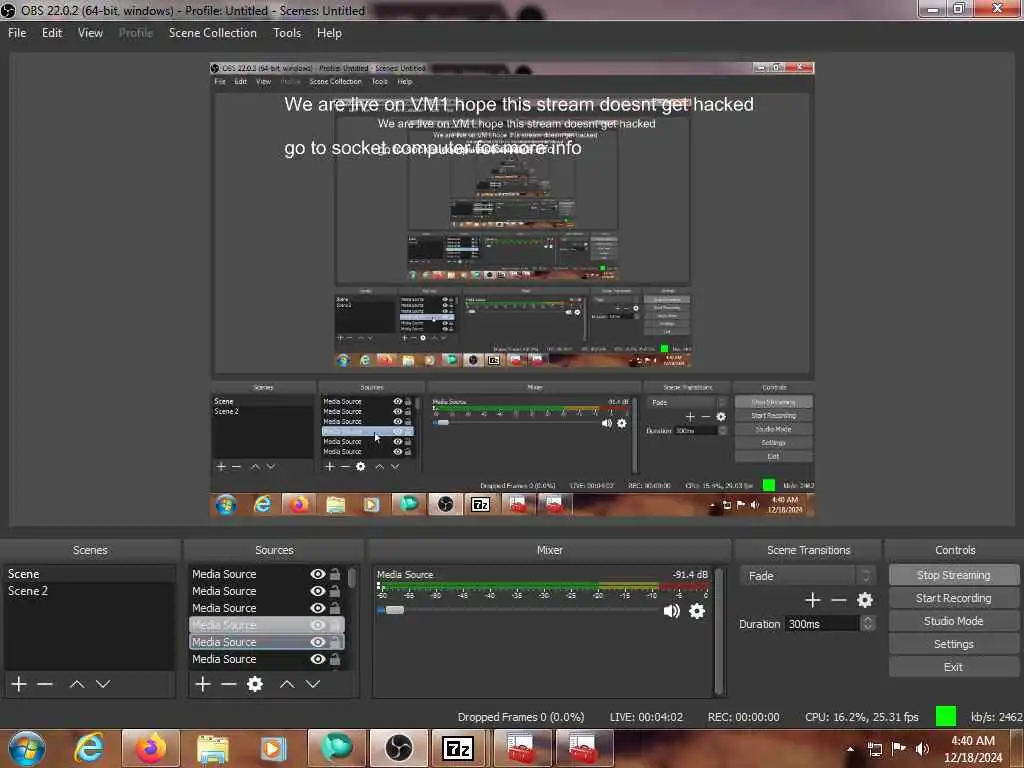The image size is (1024, 768).
Task: Open the Scene Collection menu
Action: 212,33
